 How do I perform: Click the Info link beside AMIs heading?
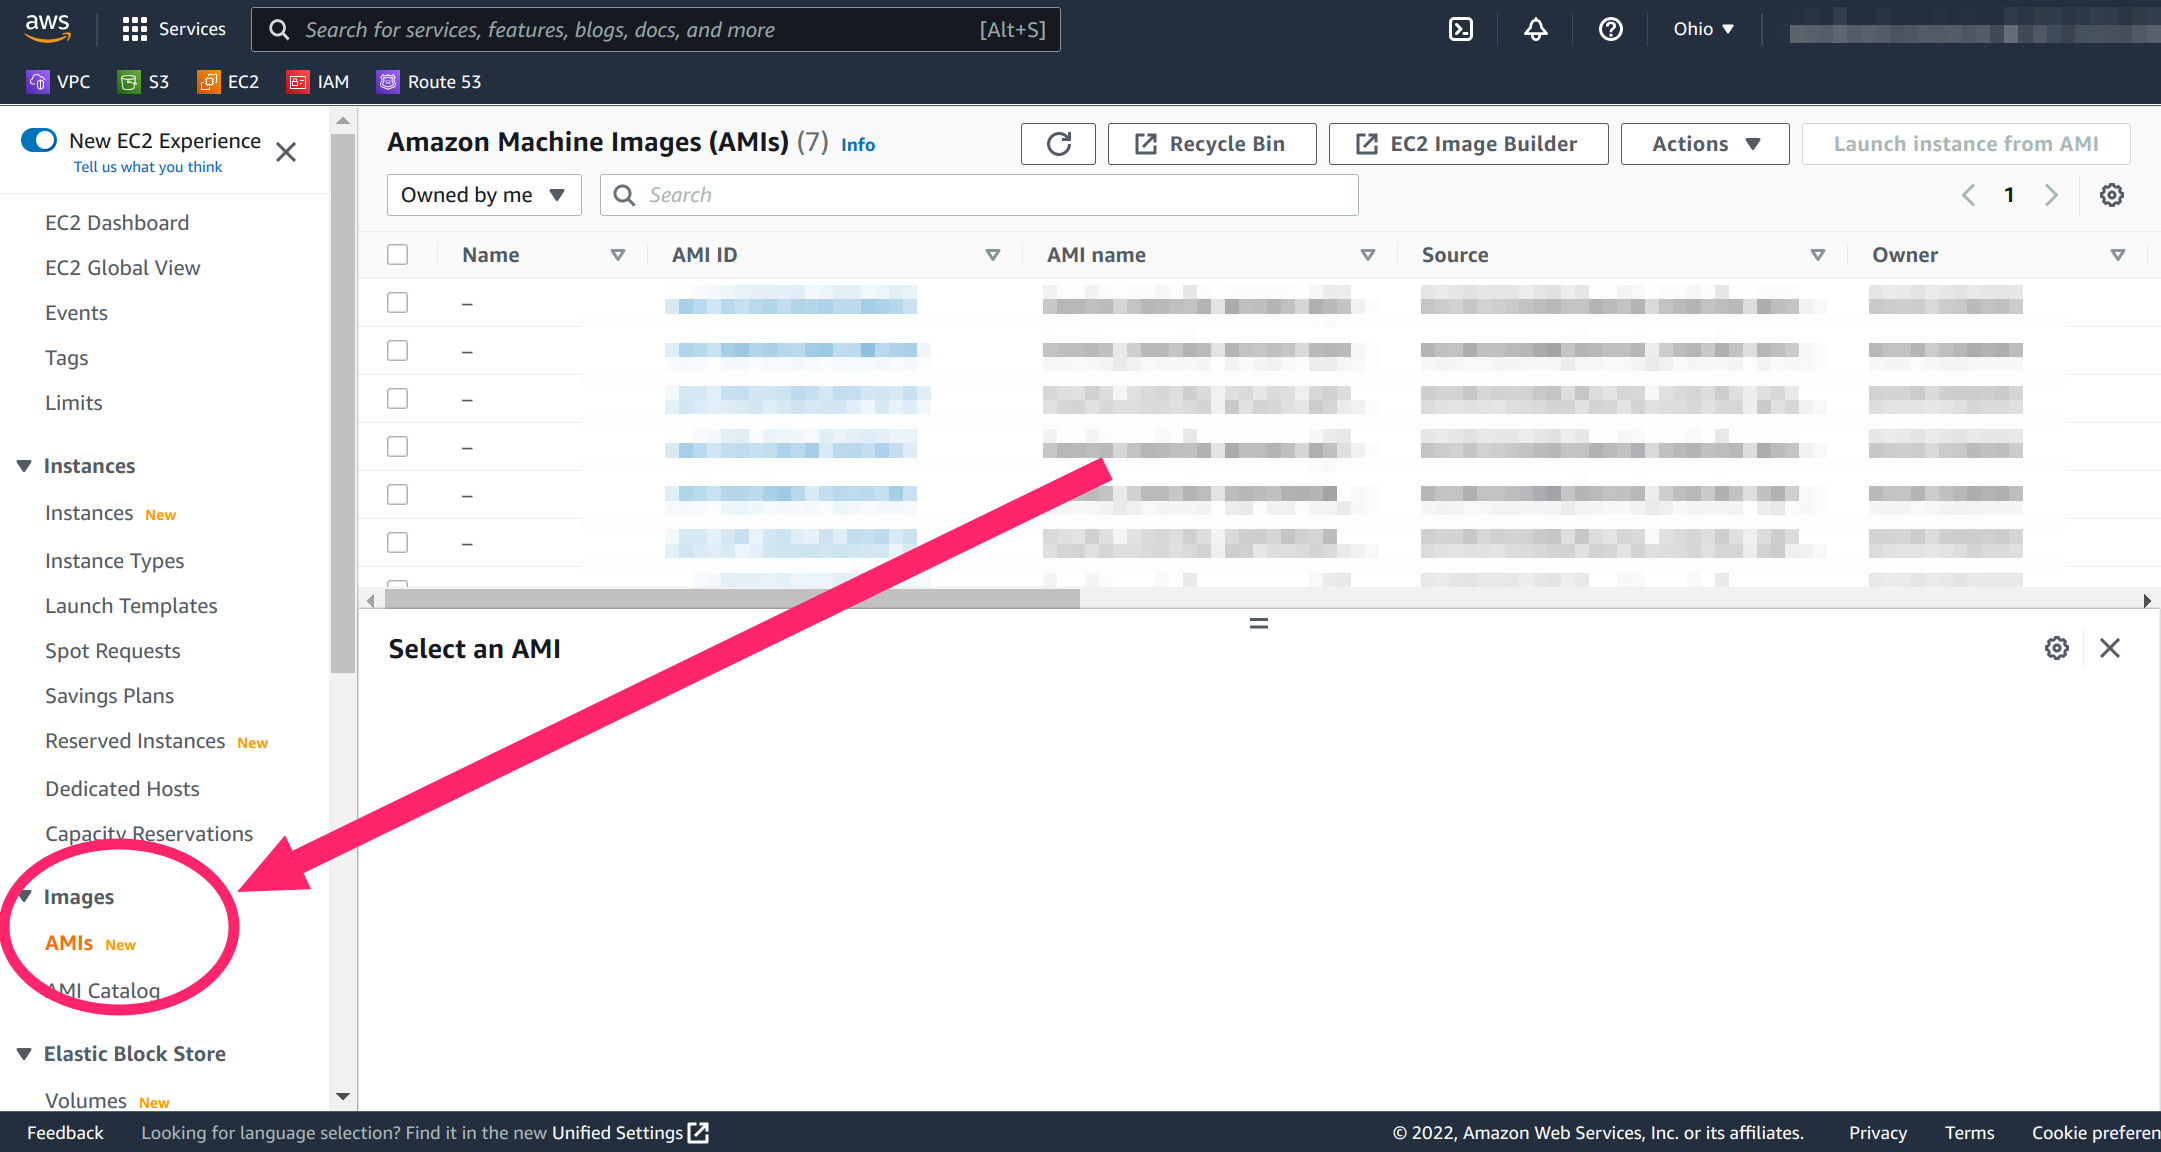point(858,145)
